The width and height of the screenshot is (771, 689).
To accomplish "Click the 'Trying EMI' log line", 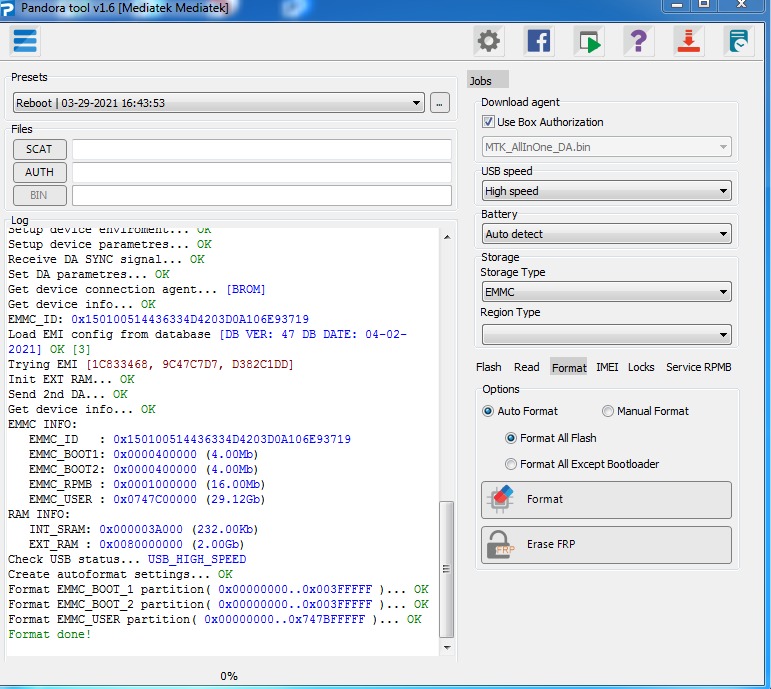I will pos(150,364).
